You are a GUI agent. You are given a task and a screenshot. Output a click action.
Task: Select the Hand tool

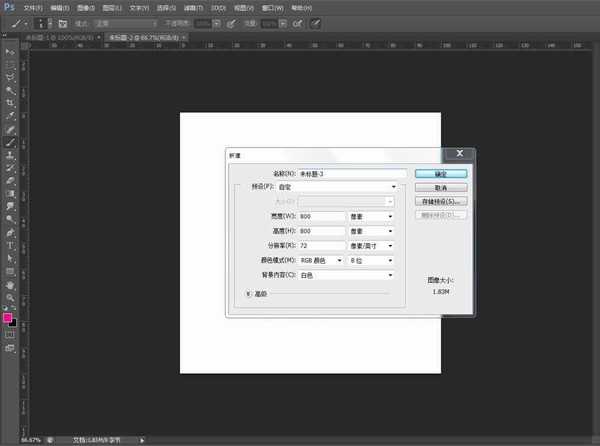(x=10, y=284)
